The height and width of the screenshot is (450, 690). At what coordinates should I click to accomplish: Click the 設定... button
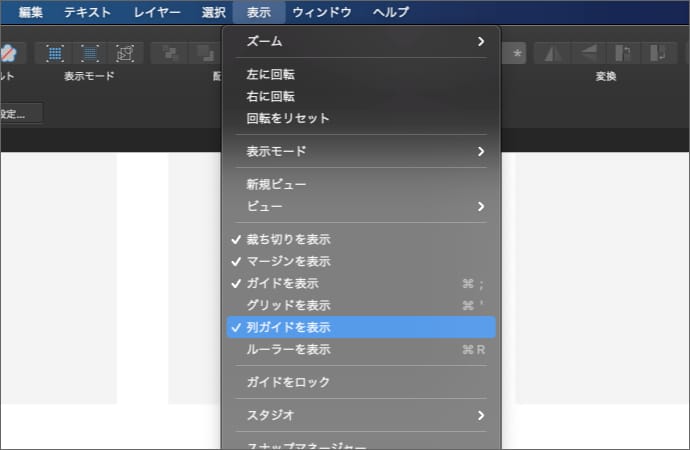18,113
